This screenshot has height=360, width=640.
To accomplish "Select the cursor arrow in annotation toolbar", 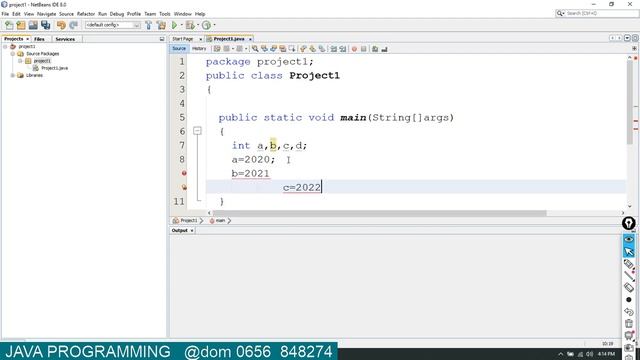I will click(x=629, y=252).
